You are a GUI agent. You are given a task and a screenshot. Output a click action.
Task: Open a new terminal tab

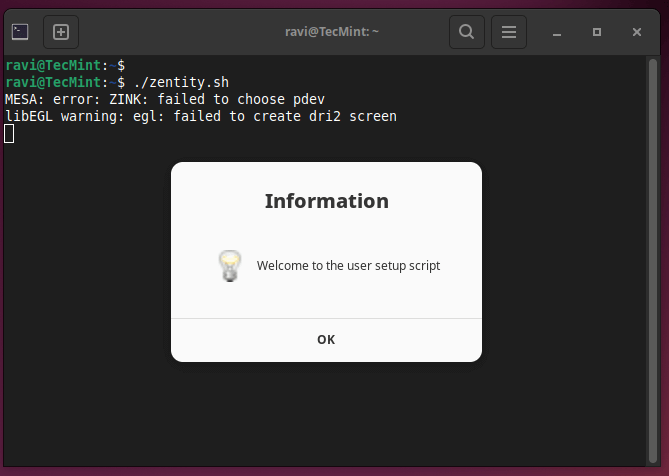click(61, 32)
